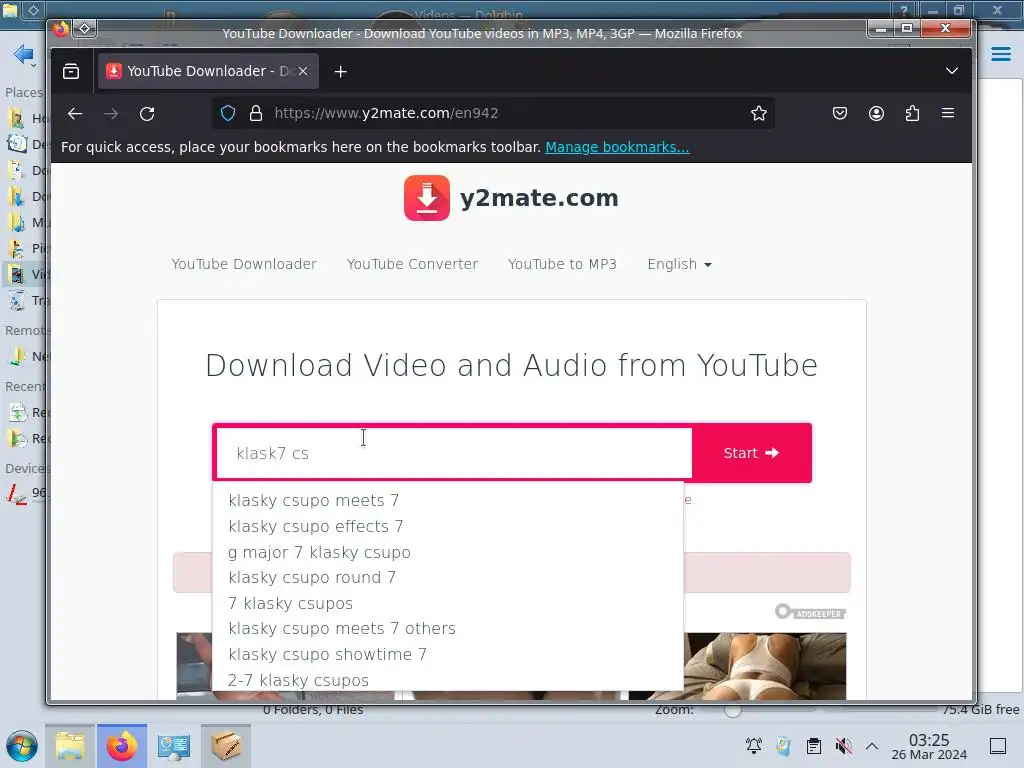Open Firefox View icon left of tab
Viewport: 1024px width, 768px height.
click(x=71, y=71)
